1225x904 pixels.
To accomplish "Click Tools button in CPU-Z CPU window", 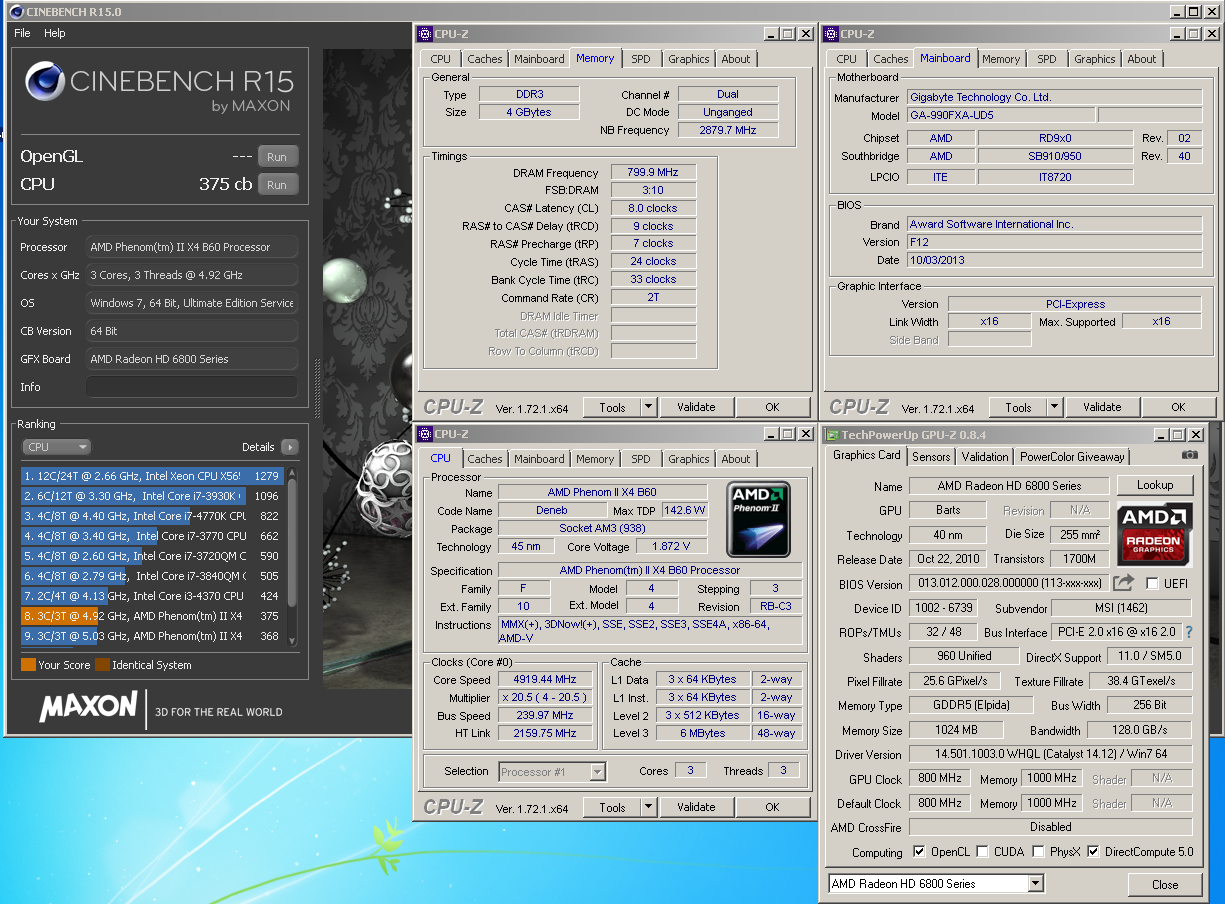I will tap(612, 807).
